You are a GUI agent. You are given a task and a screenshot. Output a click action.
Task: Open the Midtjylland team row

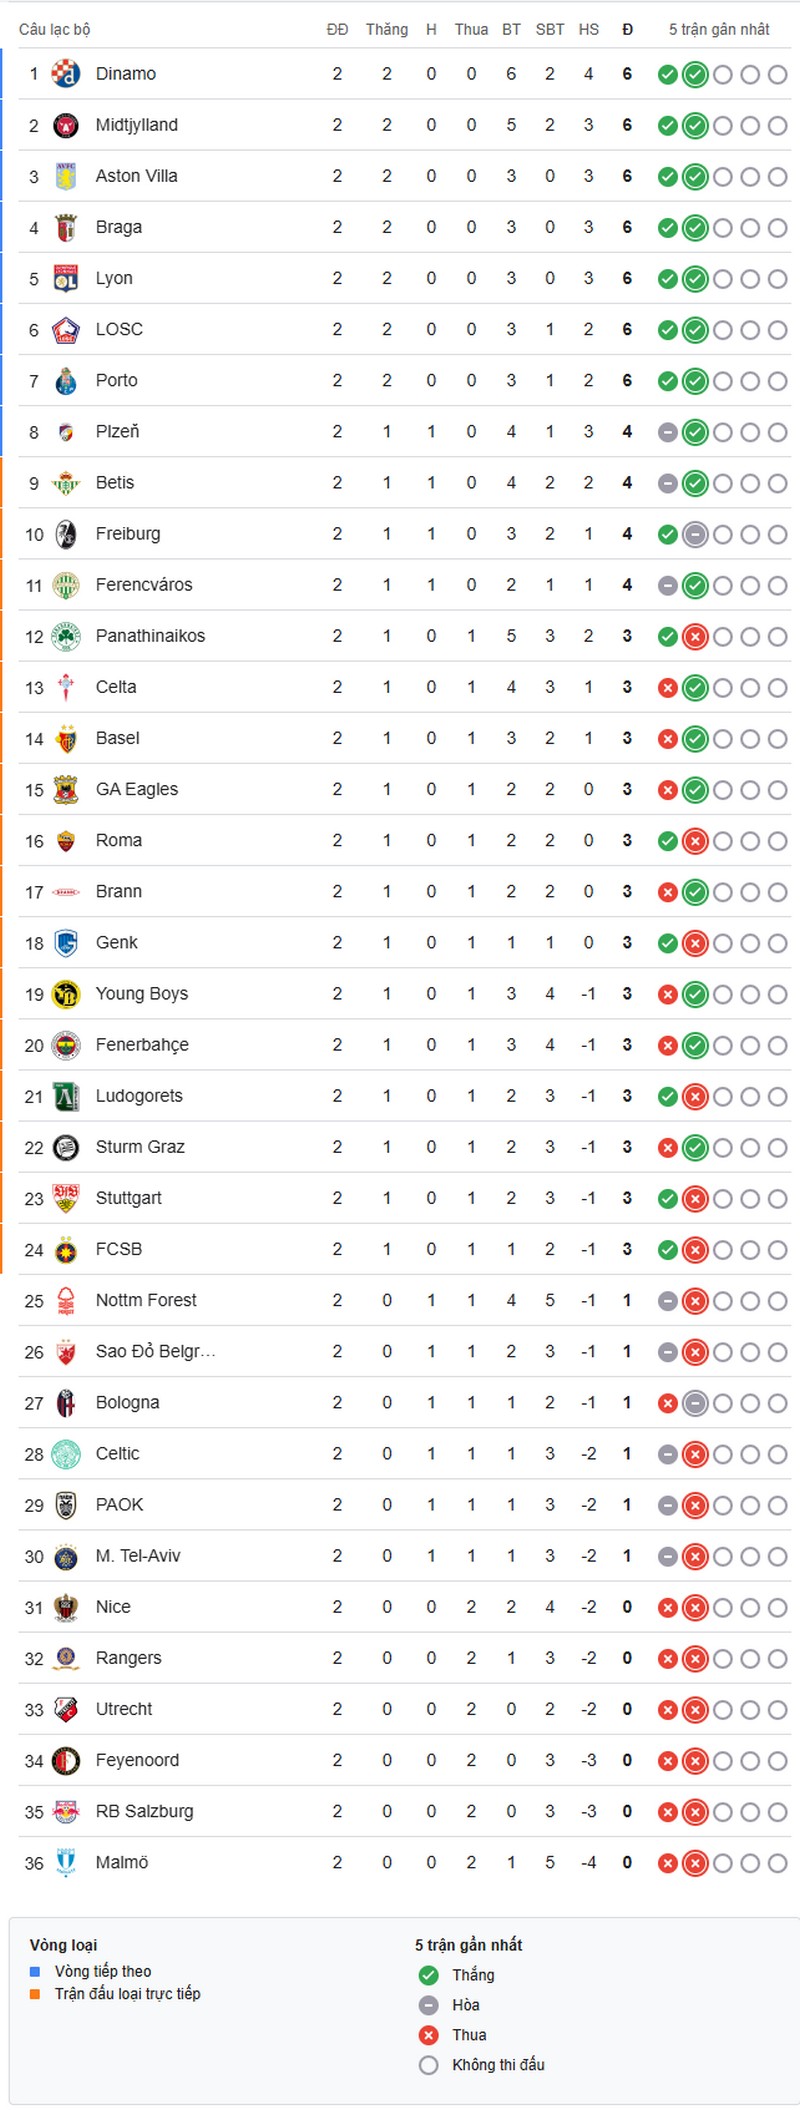tap(136, 125)
